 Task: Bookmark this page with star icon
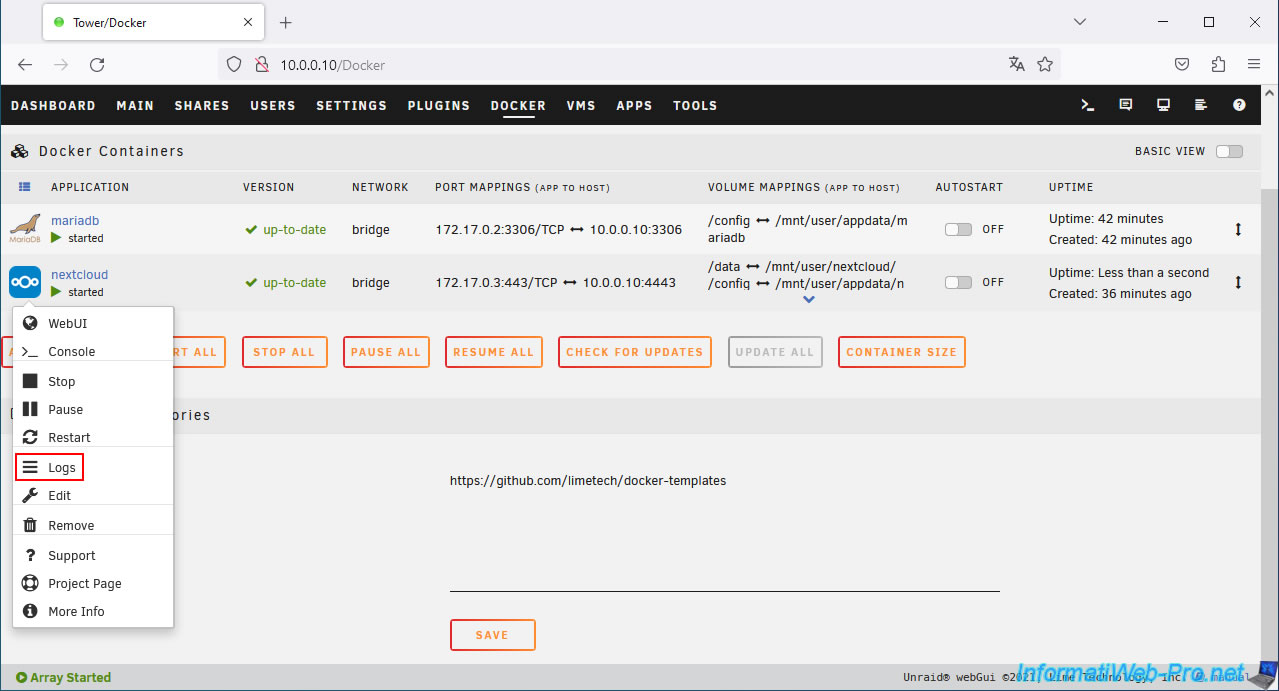click(x=1045, y=64)
